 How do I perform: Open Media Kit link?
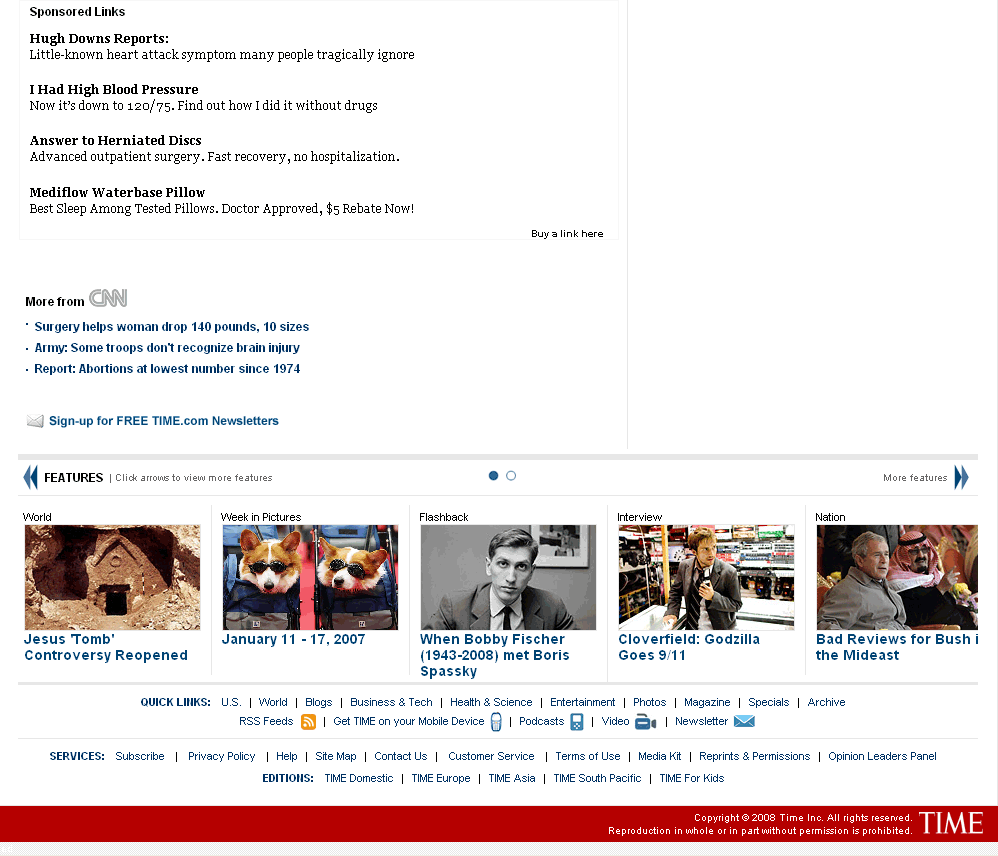point(659,756)
